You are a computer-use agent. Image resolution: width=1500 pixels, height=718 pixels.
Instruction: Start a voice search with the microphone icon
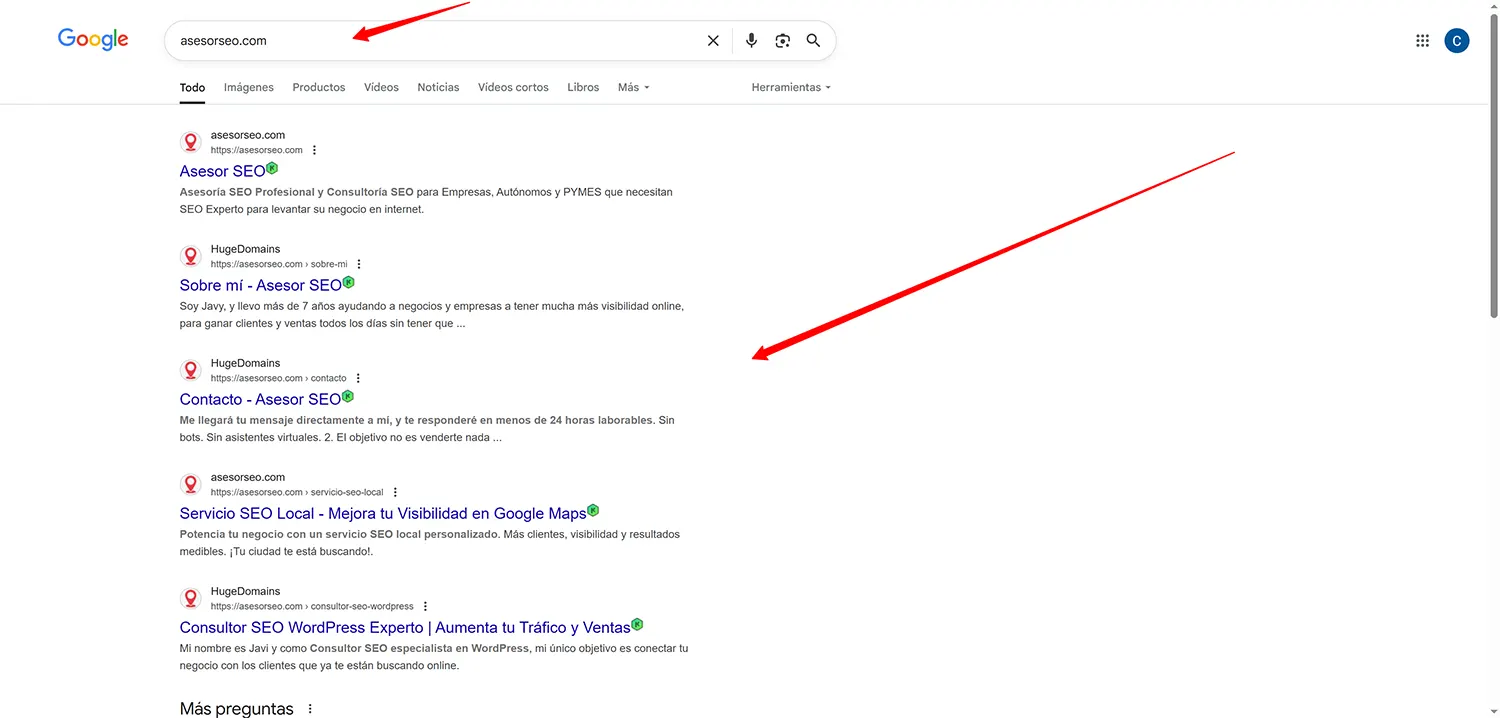(x=751, y=40)
